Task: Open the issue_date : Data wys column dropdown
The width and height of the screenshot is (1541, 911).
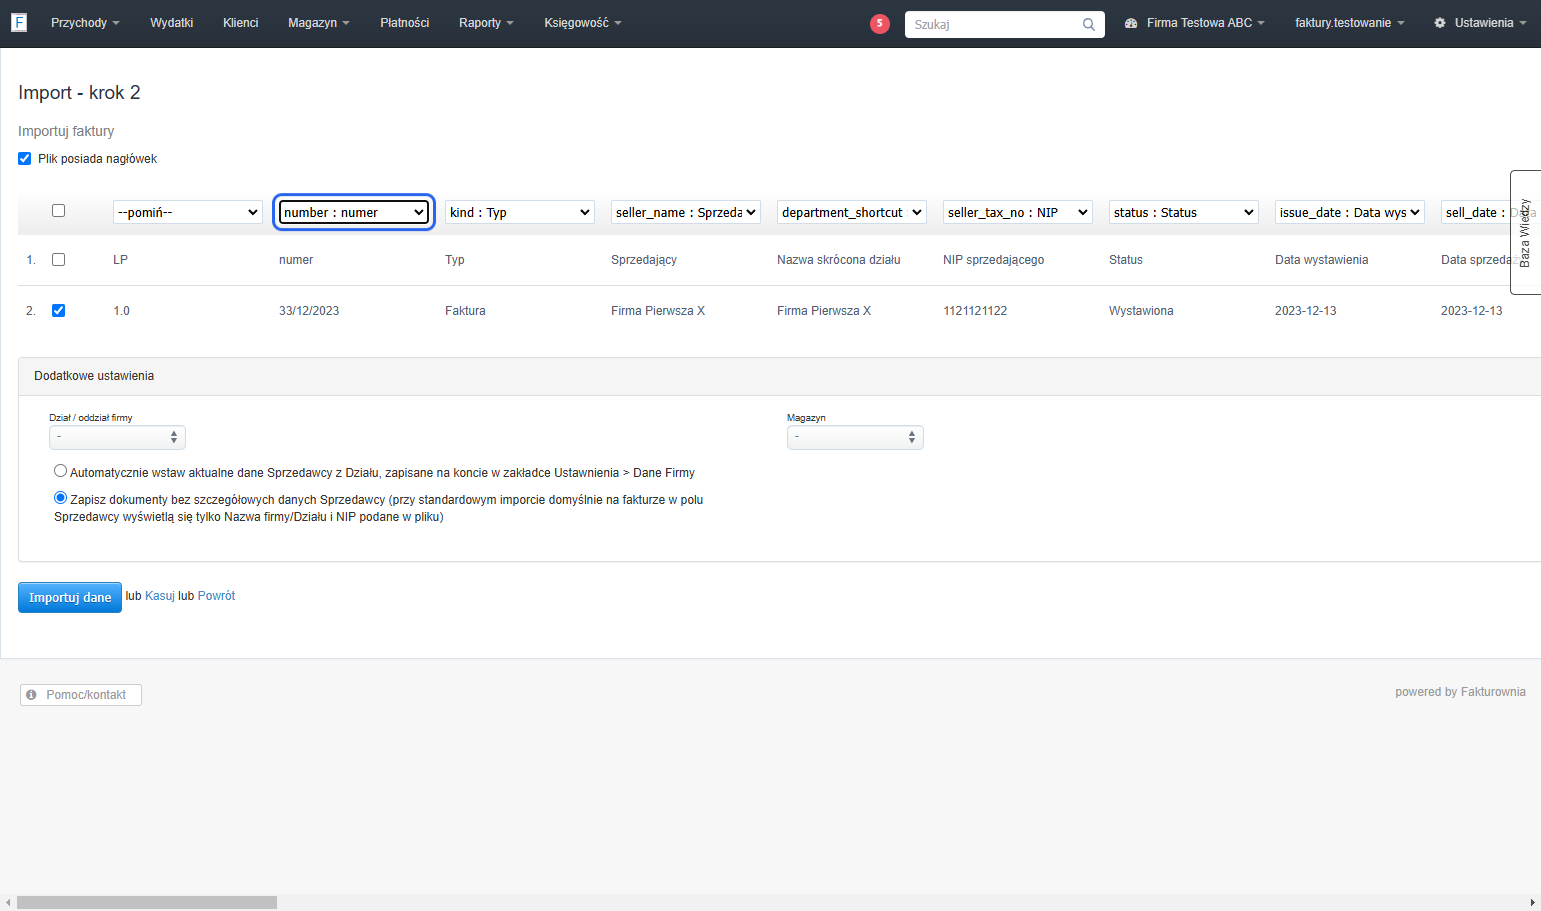Action: [x=1350, y=212]
